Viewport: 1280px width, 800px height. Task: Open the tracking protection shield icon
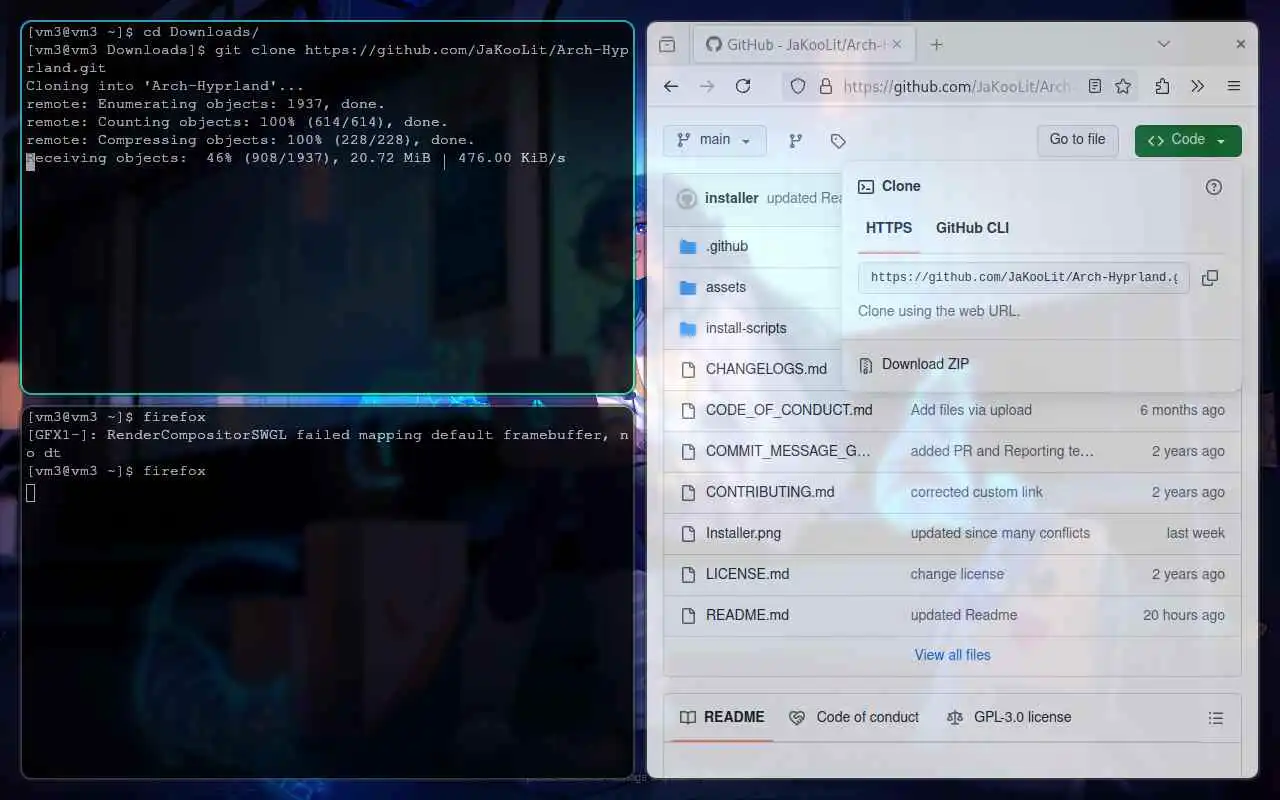798,86
